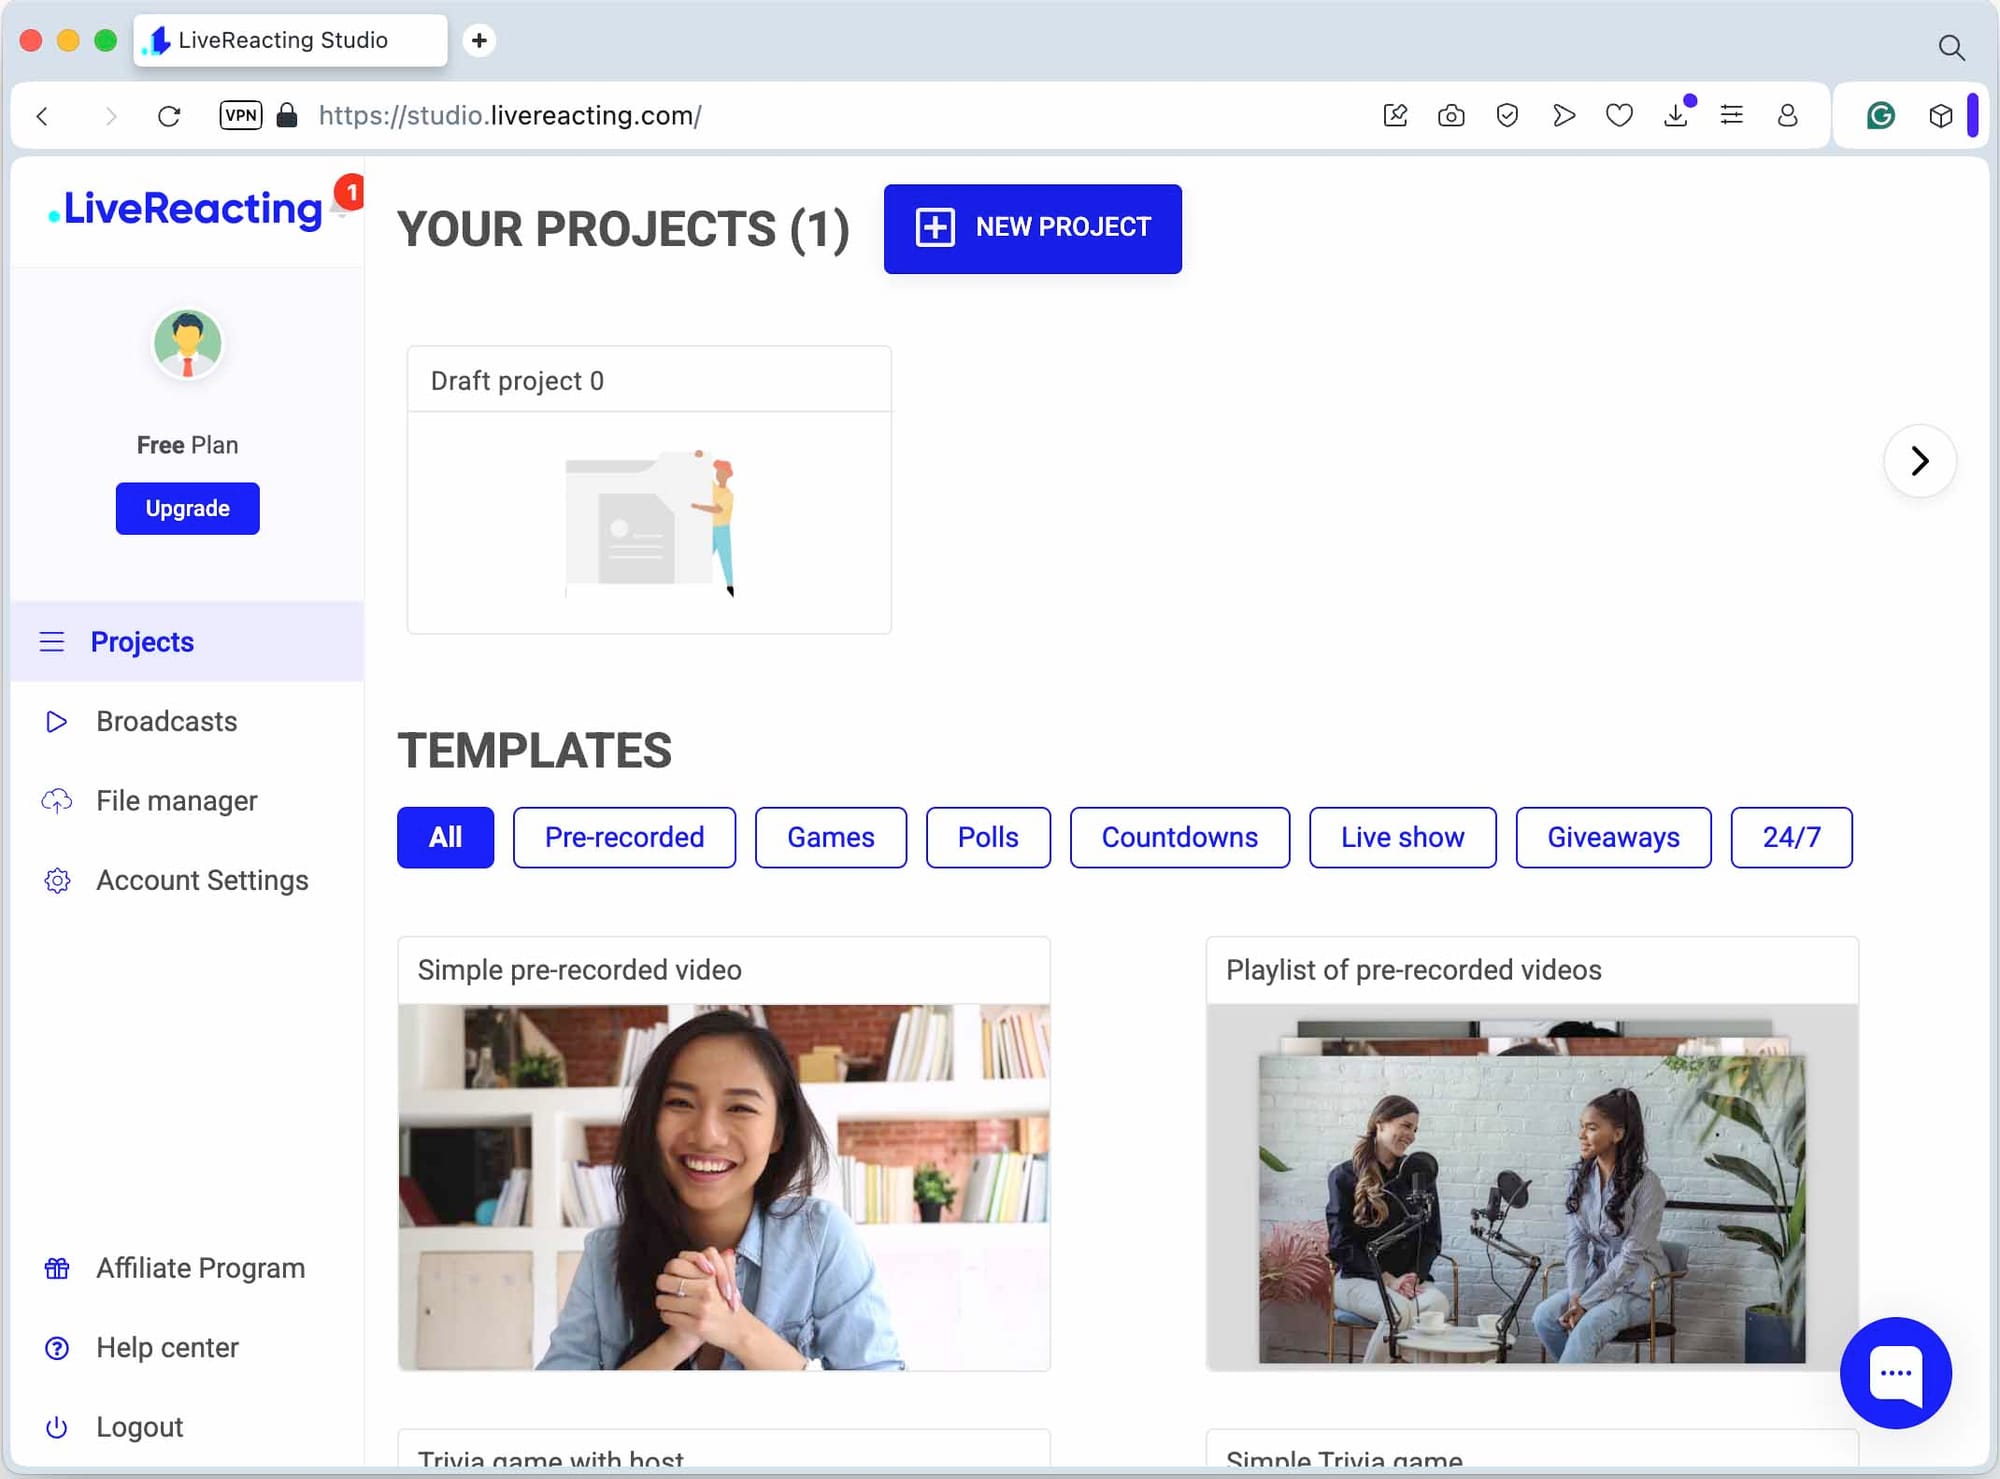Click the VPN badge in address bar
This screenshot has height=1479, width=2000.
[241, 116]
